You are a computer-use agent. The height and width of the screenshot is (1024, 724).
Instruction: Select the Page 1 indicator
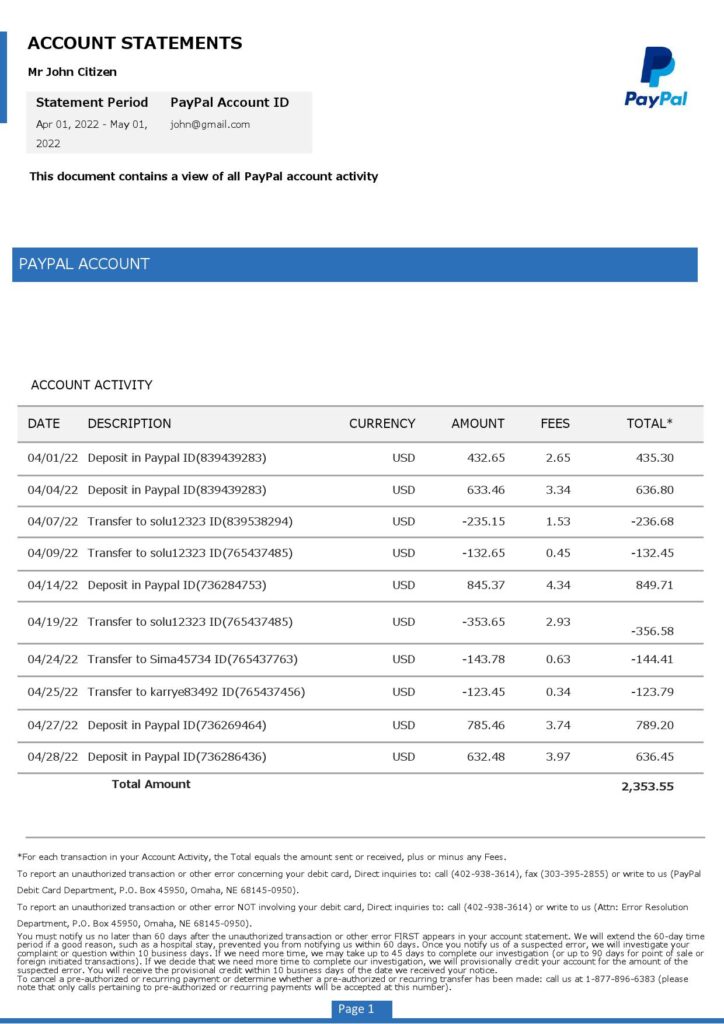pos(356,1009)
